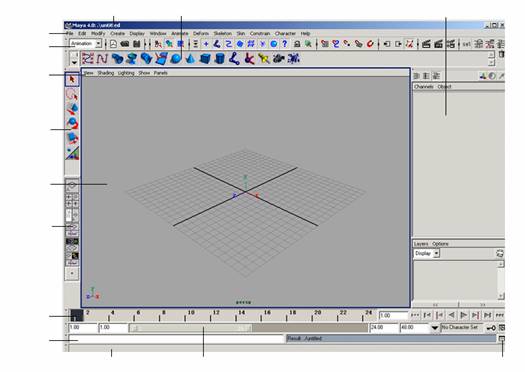Open the Animation menu set dropdown
This screenshot has width=525, height=372.
[x=85, y=44]
